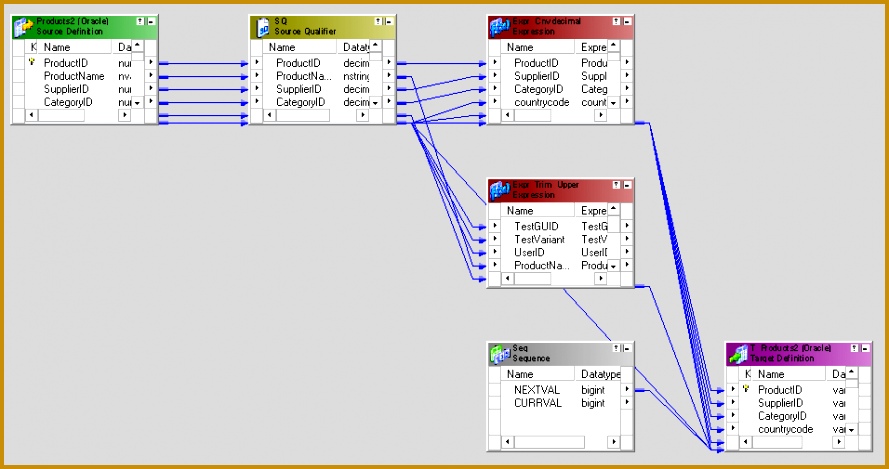Image resolution: width=889 pixels, height=469 pixels.
Task: Select the countrycode port in T_Products2 target
Action: [785, 429]
